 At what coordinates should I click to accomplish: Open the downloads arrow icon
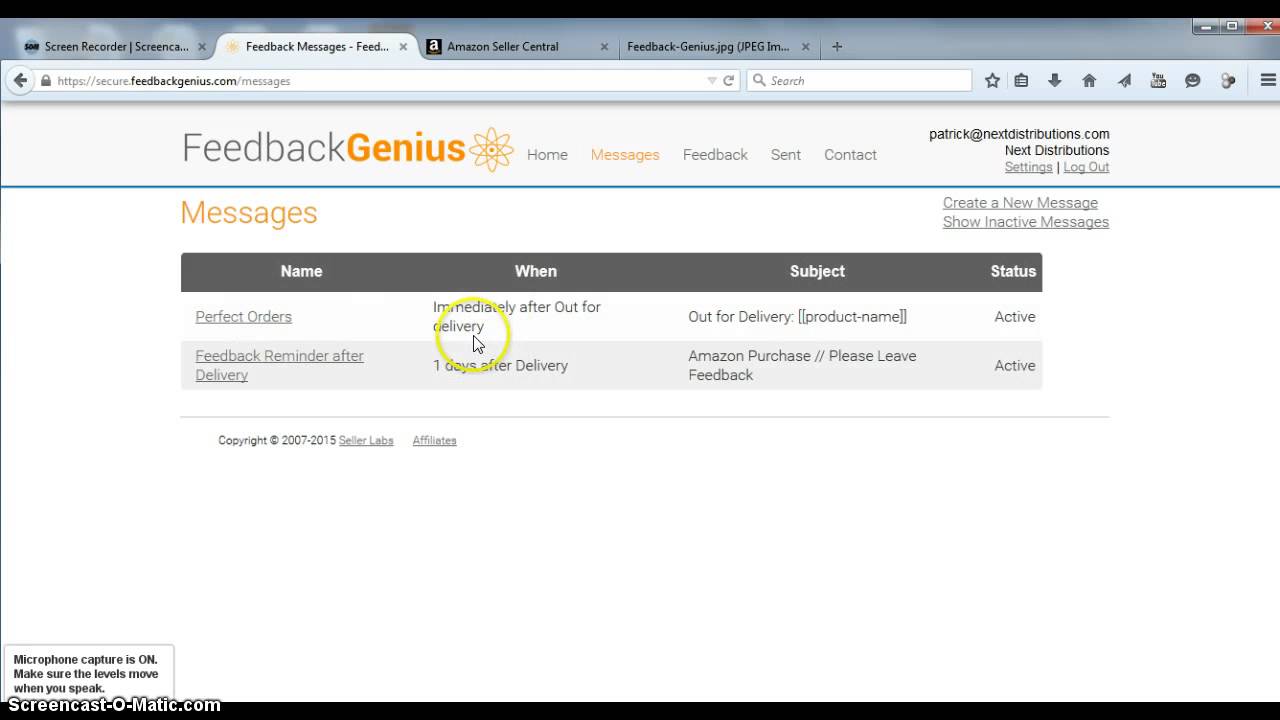coord(1055,81)
